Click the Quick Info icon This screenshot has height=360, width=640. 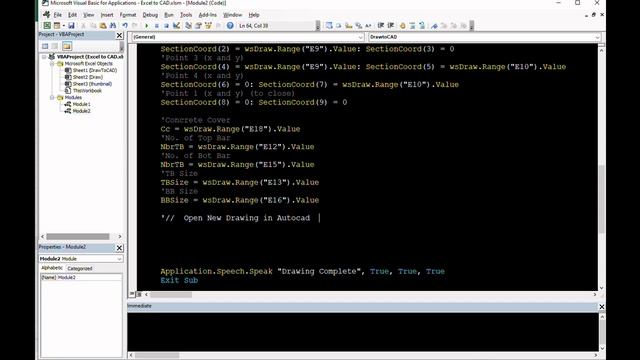(x=349, y=26)
